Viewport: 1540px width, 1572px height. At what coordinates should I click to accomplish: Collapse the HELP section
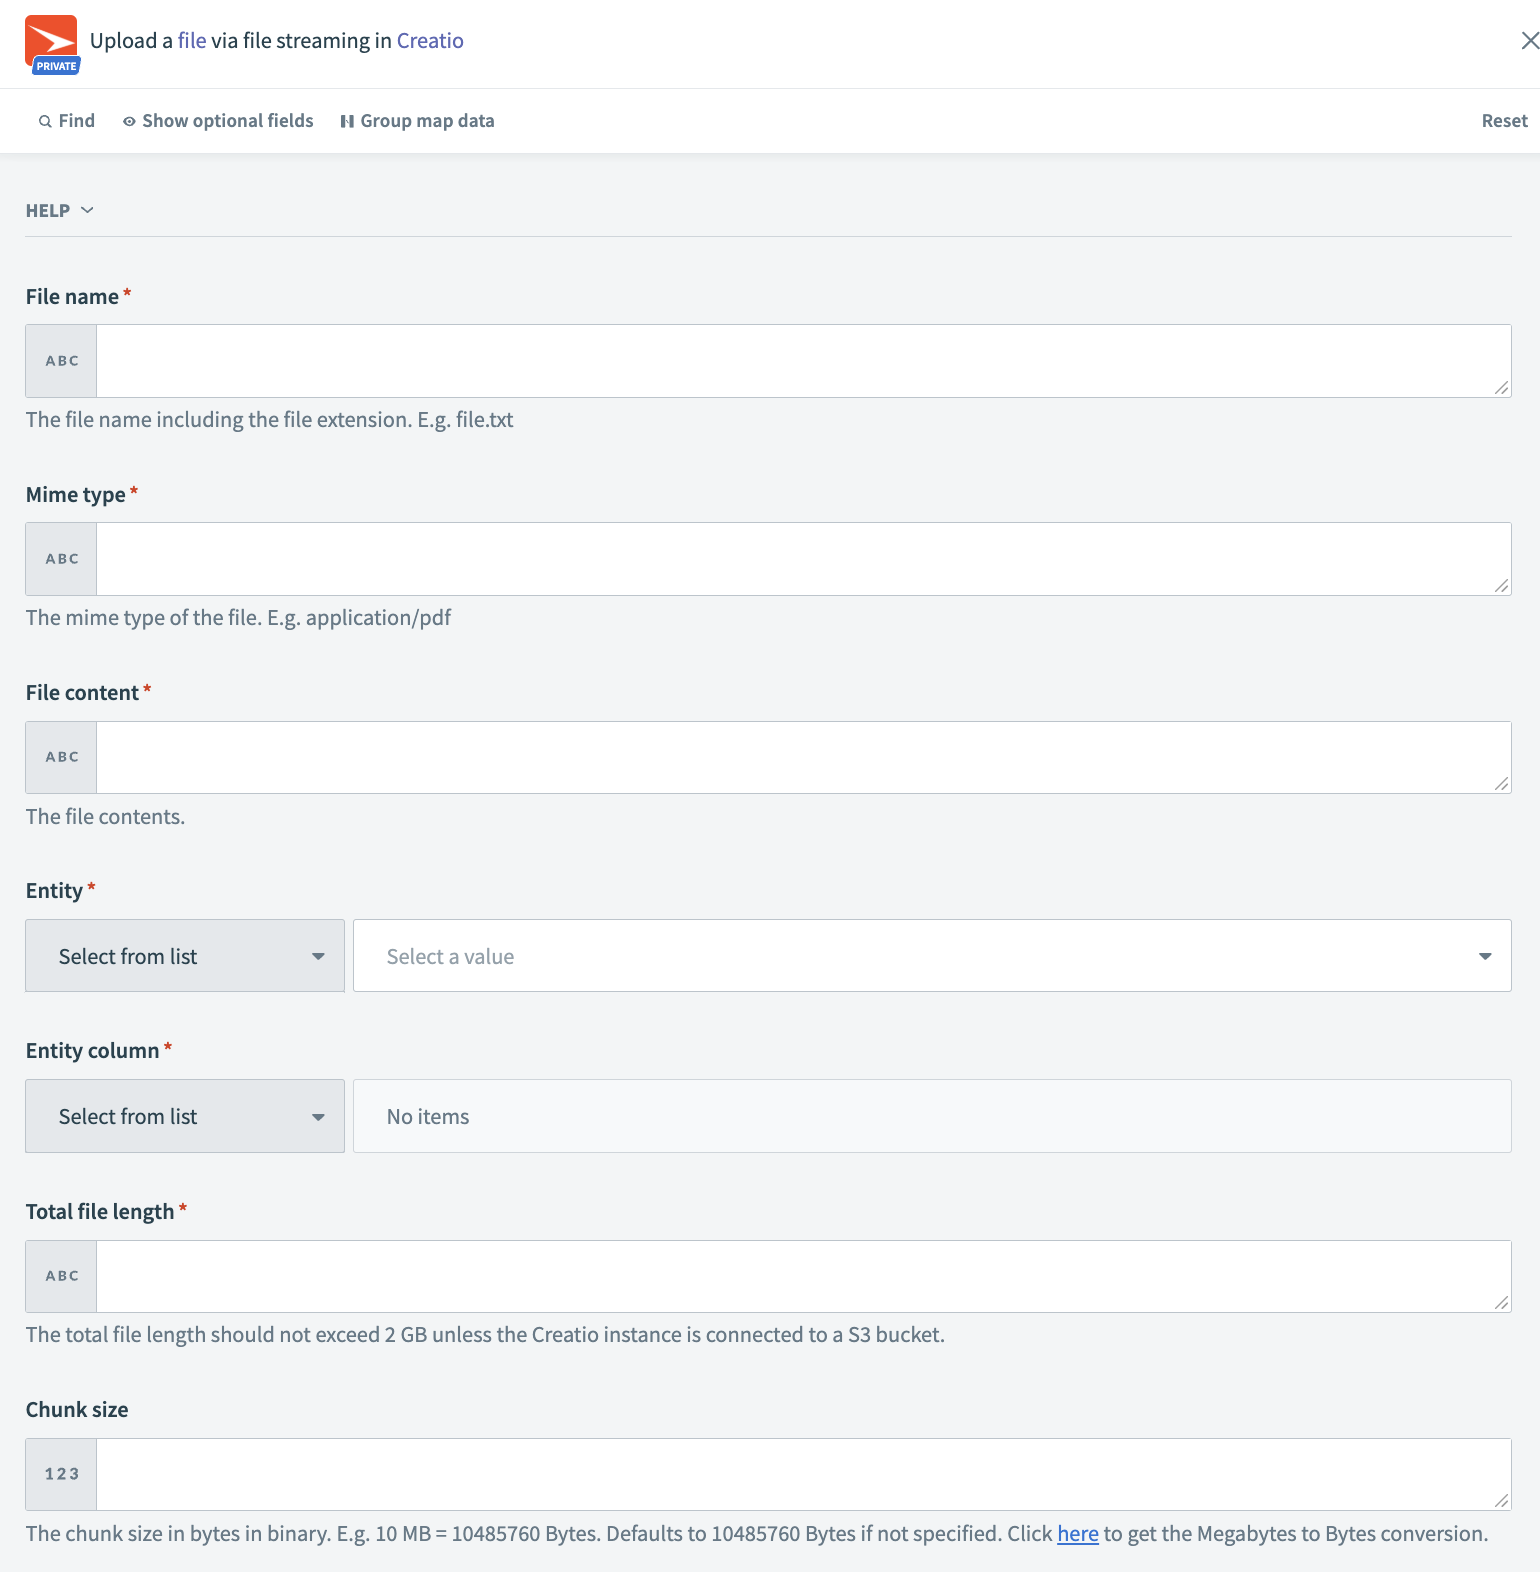[x=60, y=210]
